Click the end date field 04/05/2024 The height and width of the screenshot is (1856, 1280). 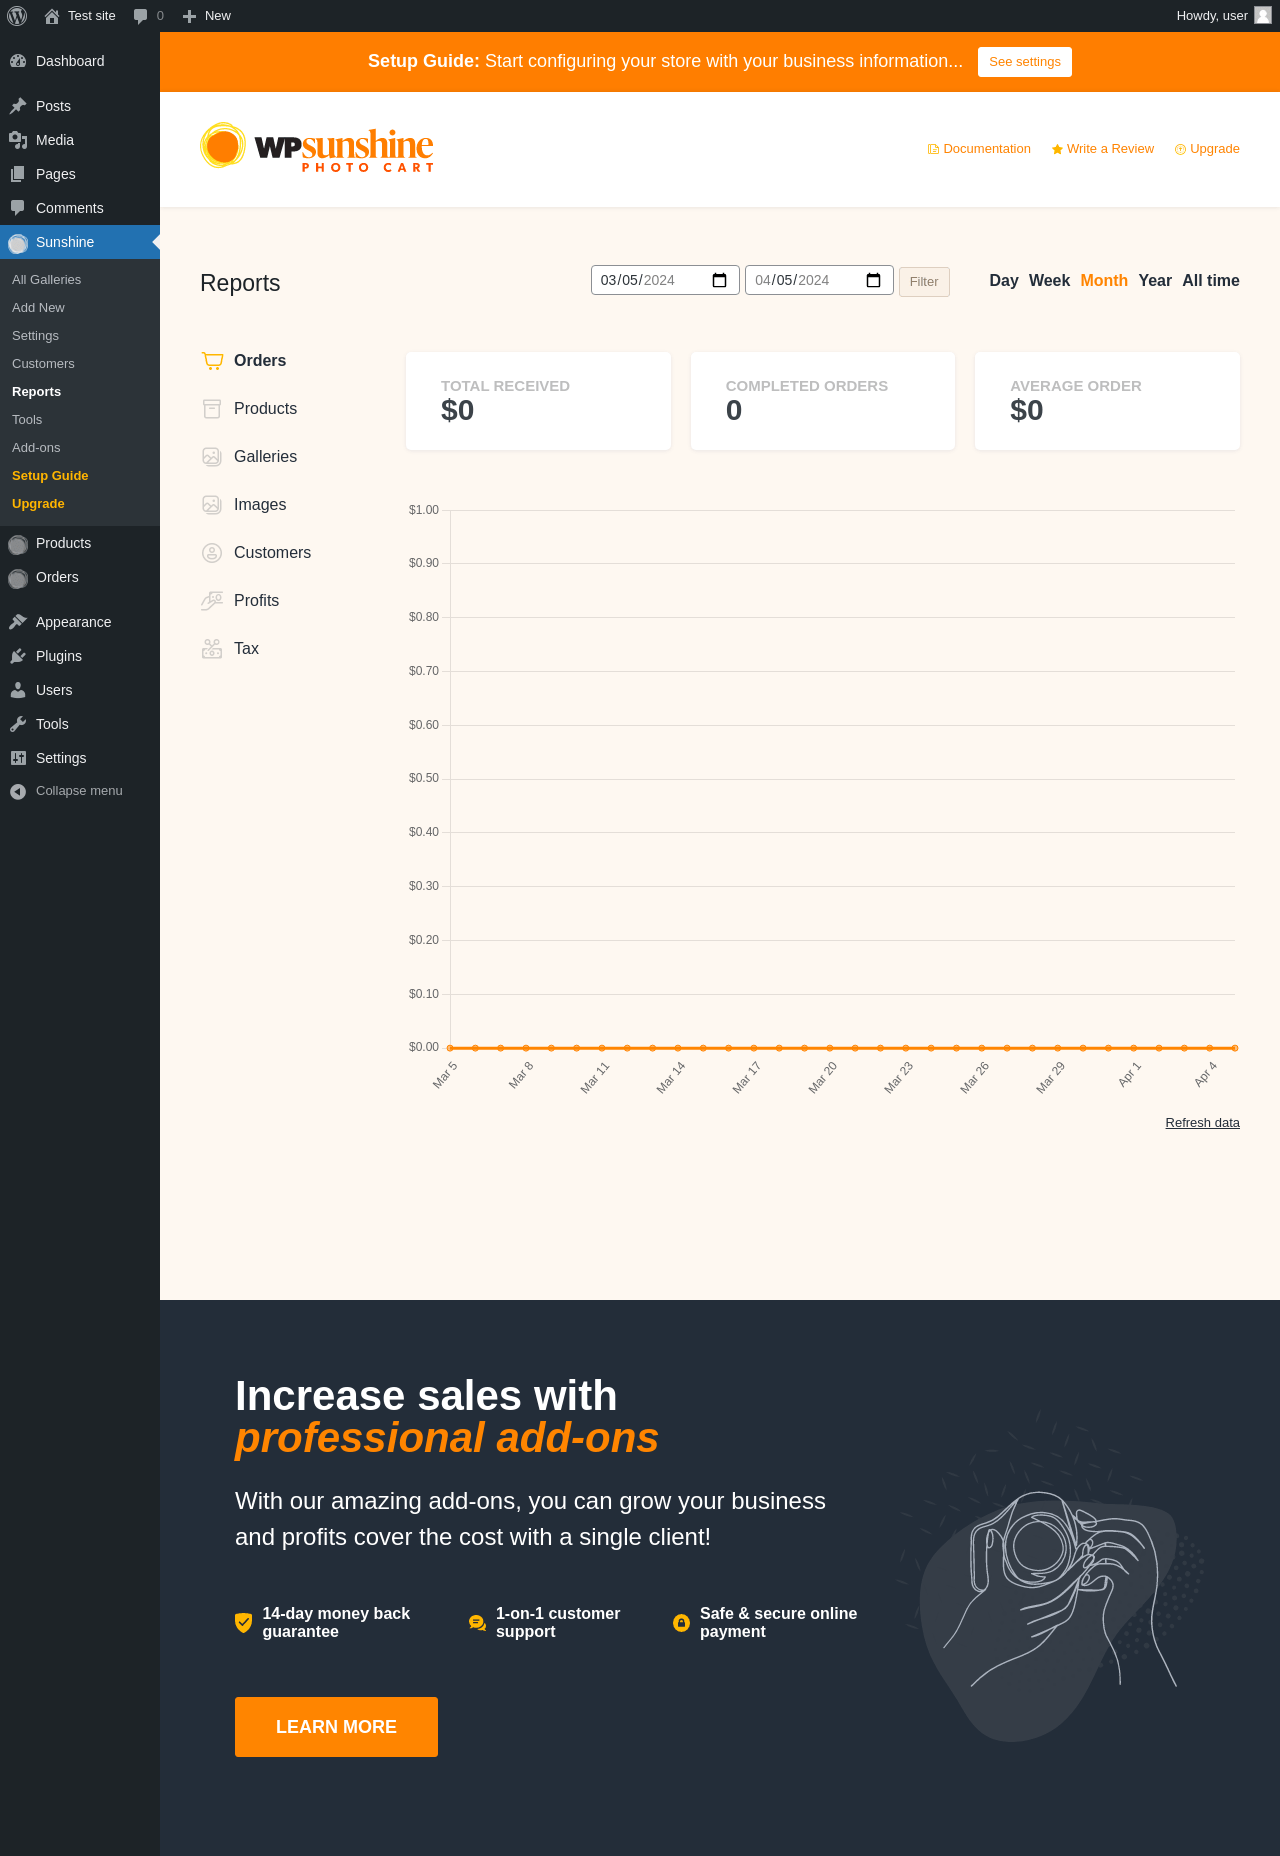tap(819, 280)
